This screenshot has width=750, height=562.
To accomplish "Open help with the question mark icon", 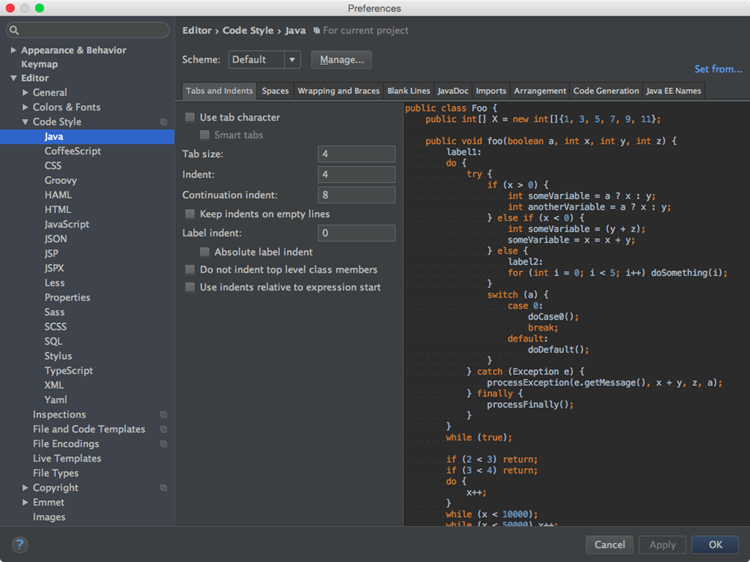I will [20, 544].
